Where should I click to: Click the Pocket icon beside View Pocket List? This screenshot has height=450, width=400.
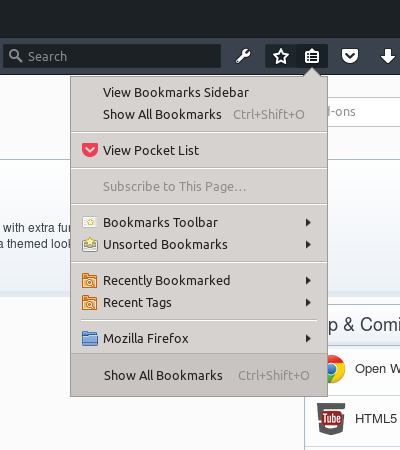[x=90, y=150]
